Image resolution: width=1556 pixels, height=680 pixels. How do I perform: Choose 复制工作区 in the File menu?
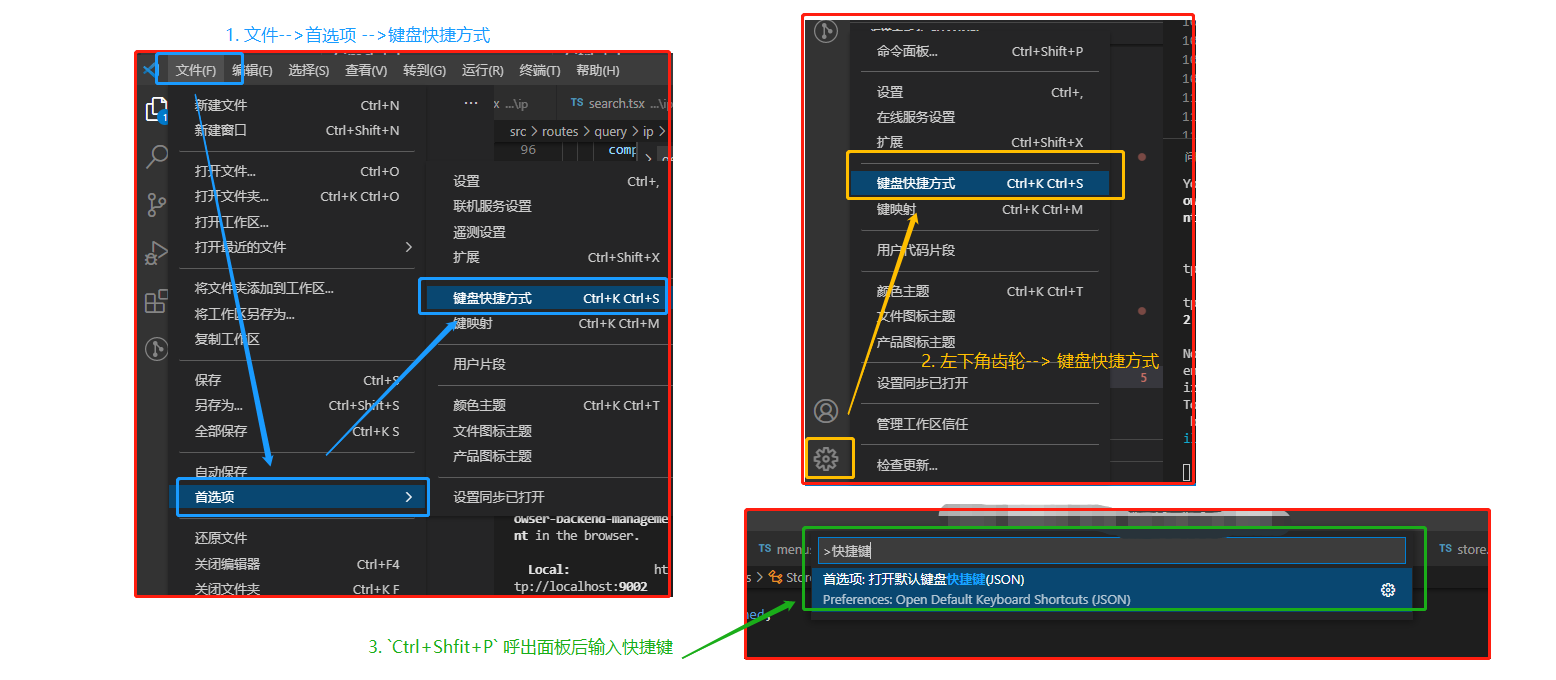coord(296,339)
